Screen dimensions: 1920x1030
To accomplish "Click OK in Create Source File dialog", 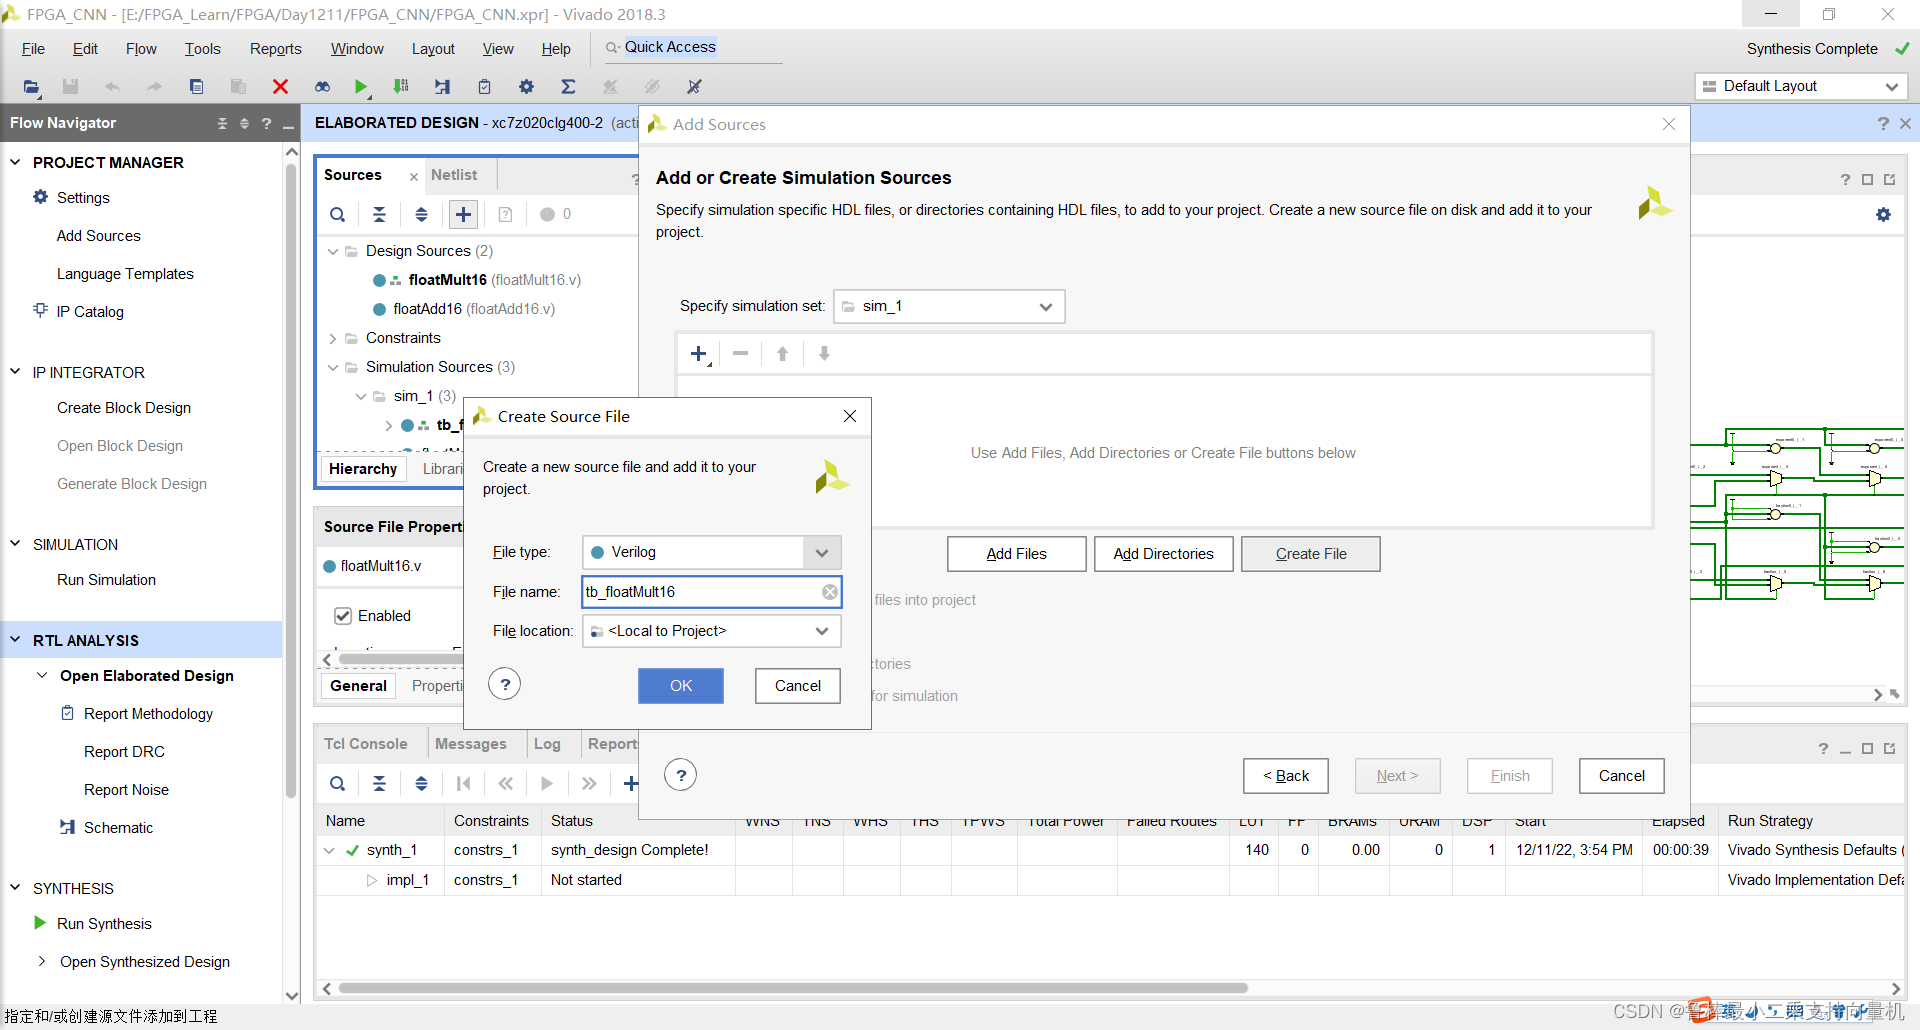I will click(x=681, y=686).
